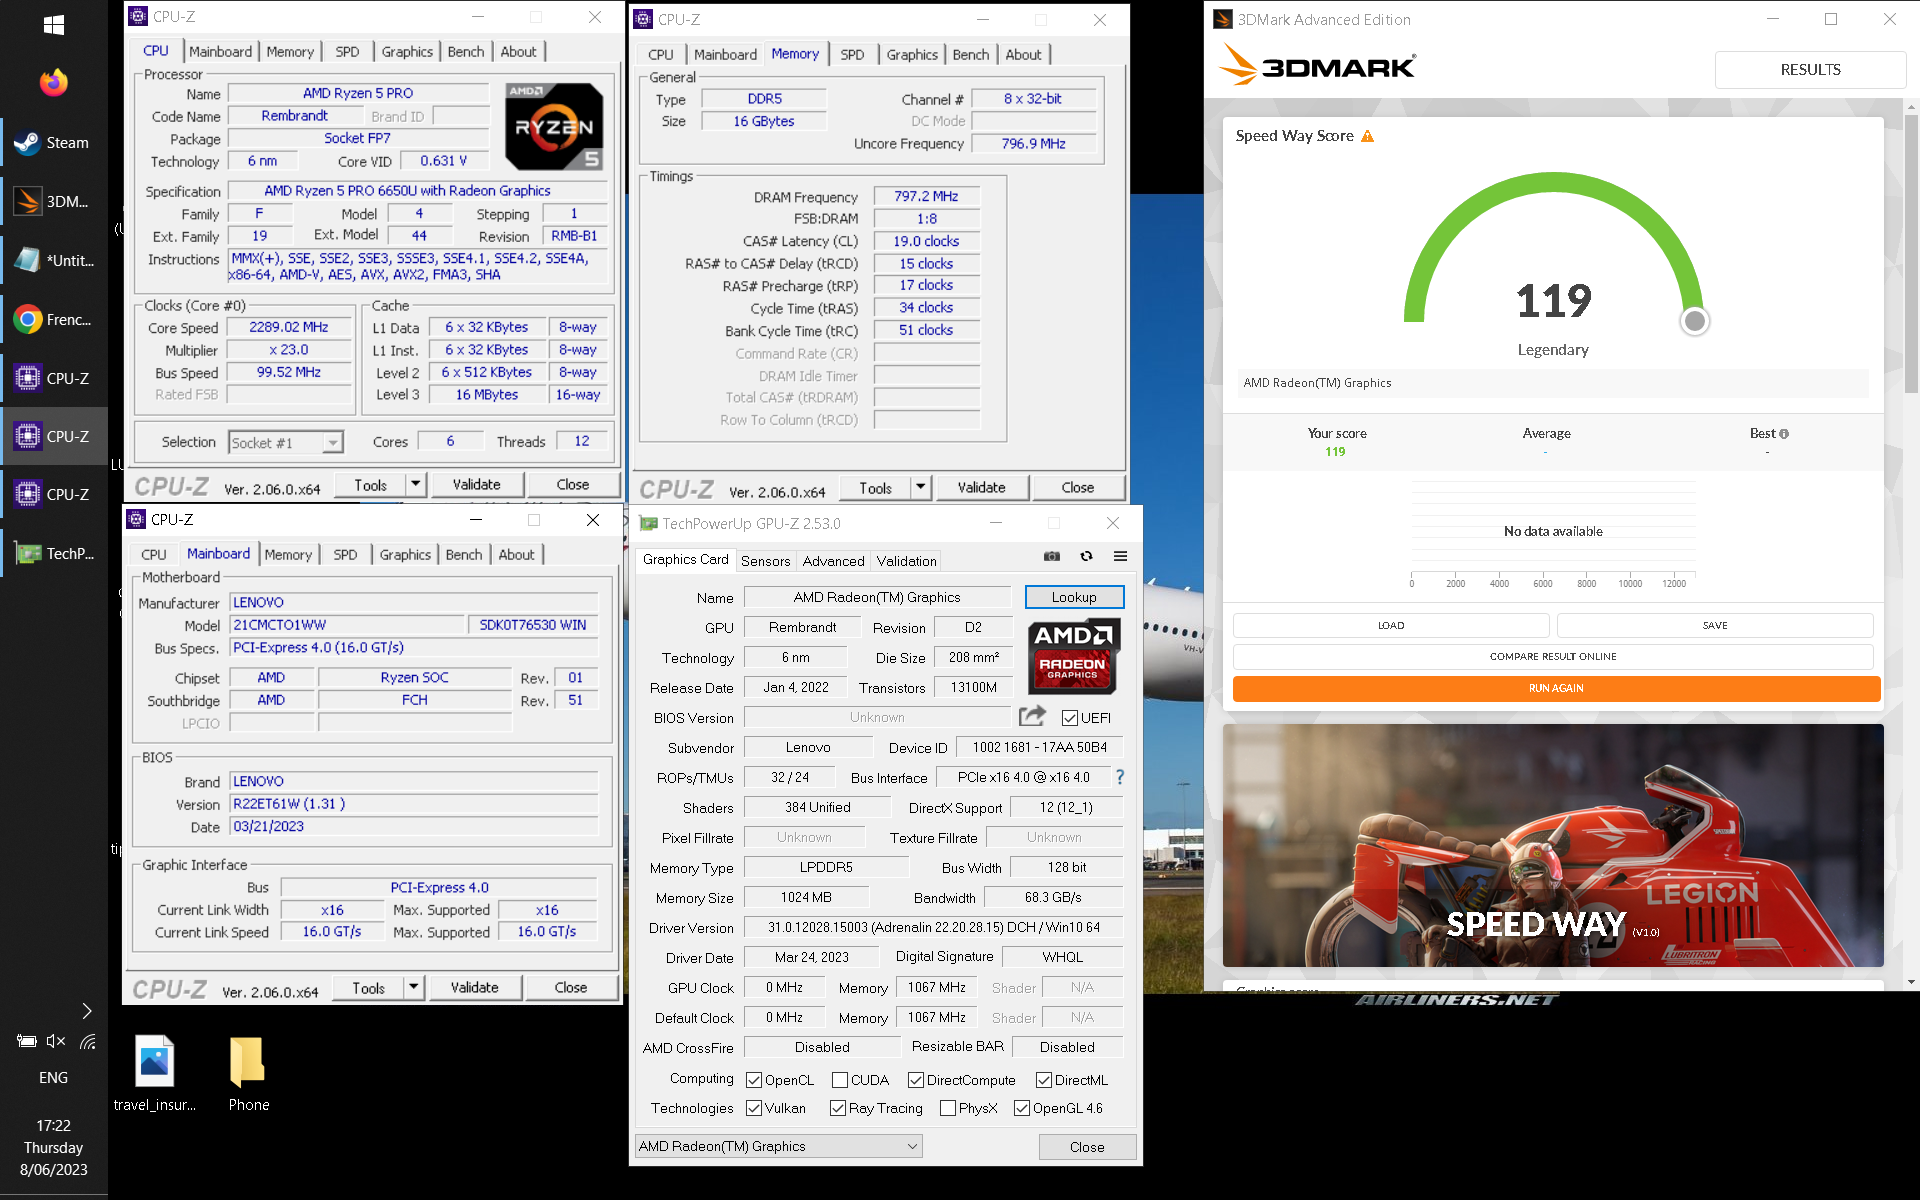Click the Speed Way score gauge knob
1920x1200 pixels.
1694,321
